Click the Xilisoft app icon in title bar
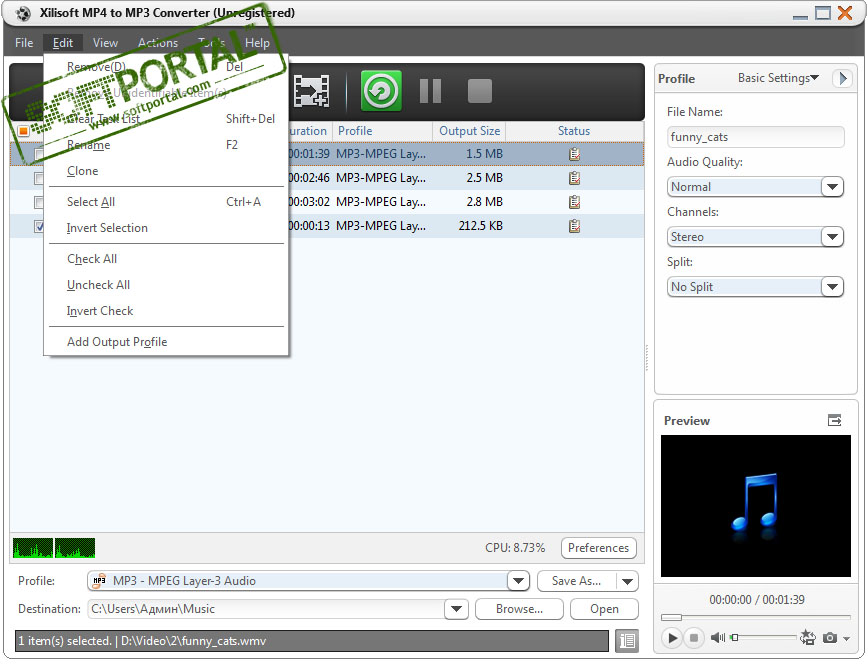Image resolution: width=868 pixels, height=664 pixels. click(x=23, y=13)
